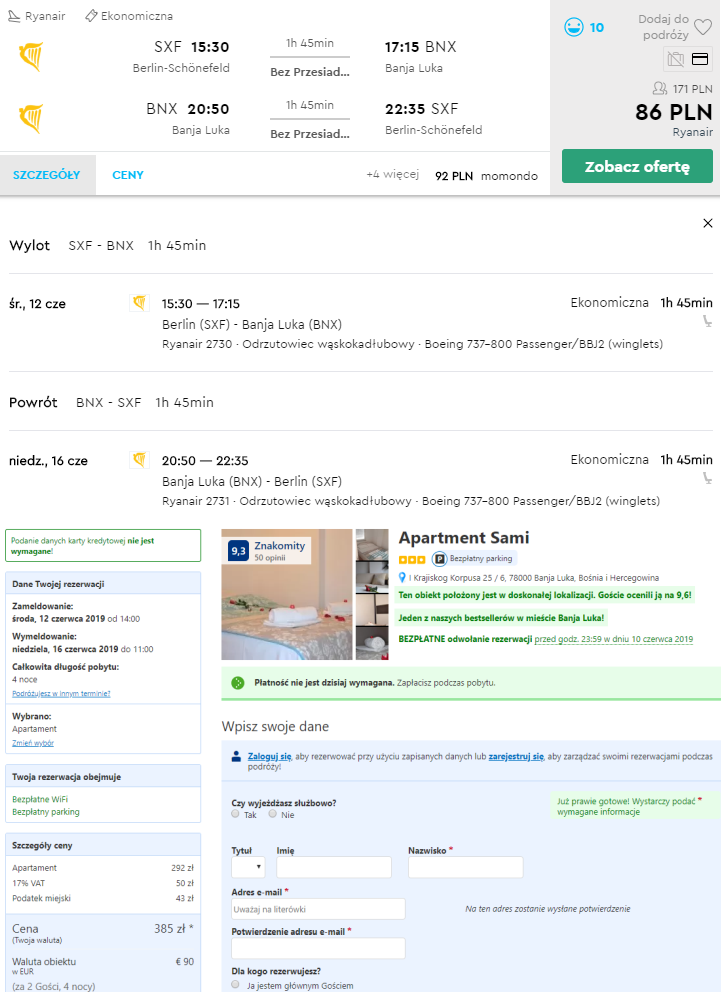Viewport: 721px width, 992px height.
Task: Click the Ryanair harp logo for BNX departure
Action: (31, 118)
